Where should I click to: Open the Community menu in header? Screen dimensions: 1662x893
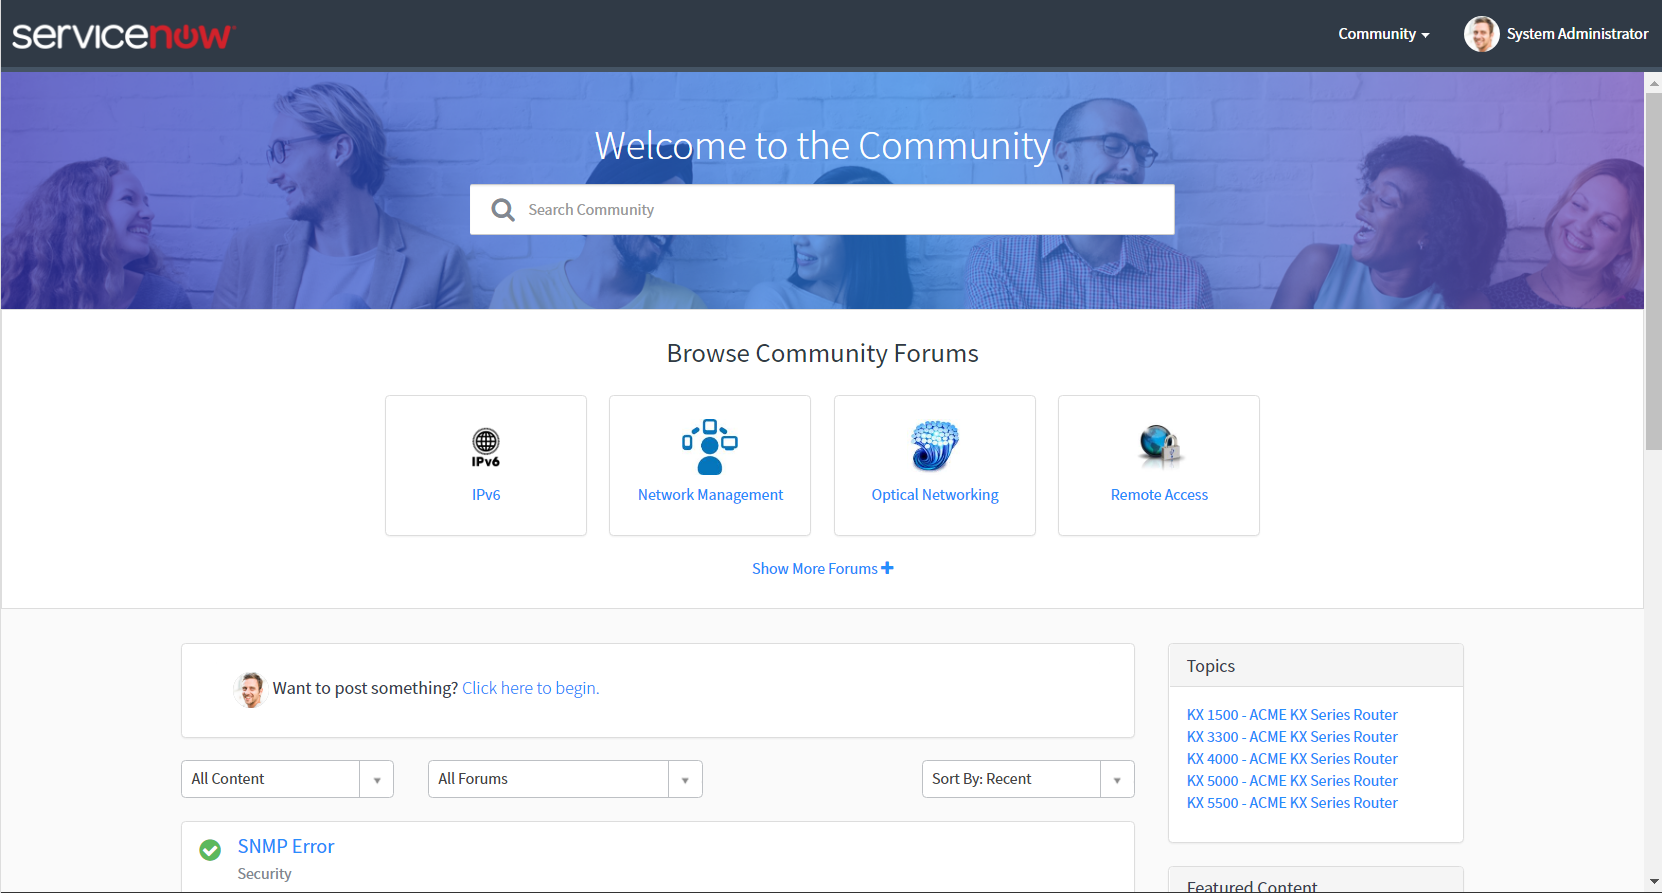pos(1384,34)
